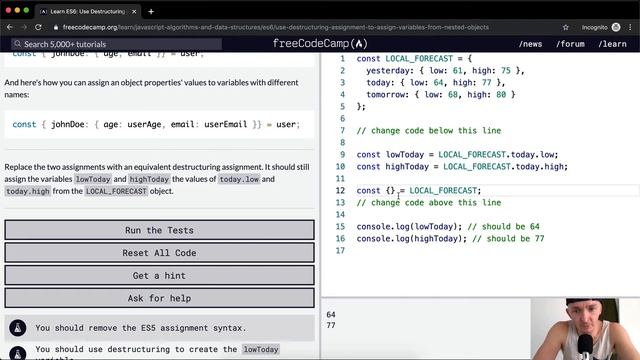Click 'You should remove the ES5 assignment syntax.'

click(x=141, y=328)
